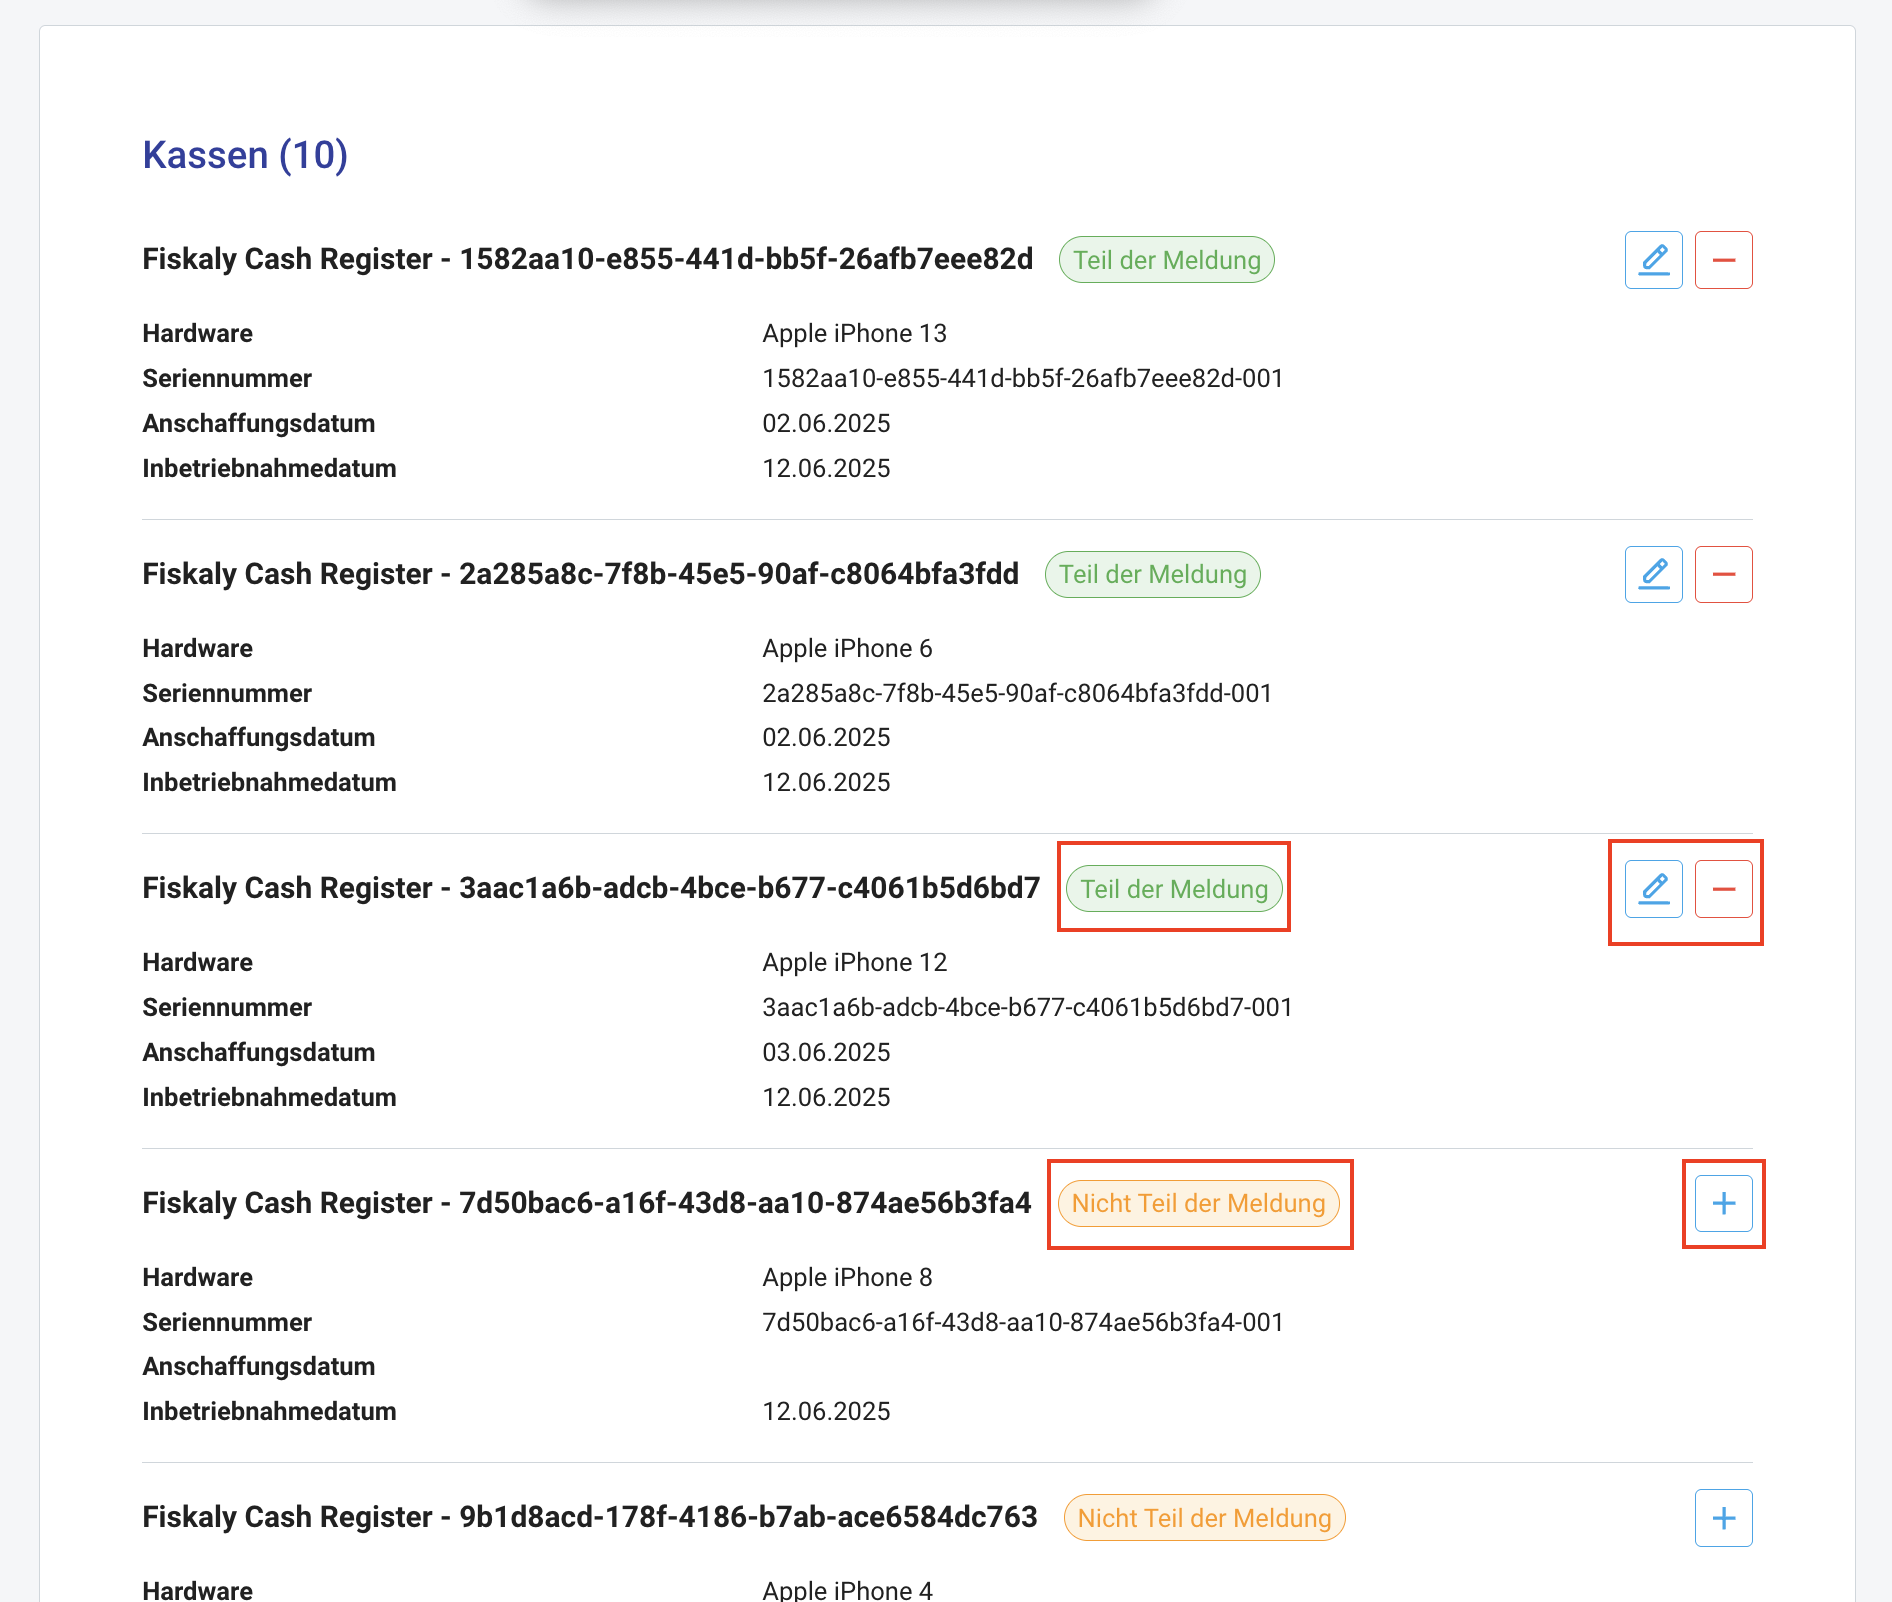Select title of Fiskaly Cash Register 1582aa10
1892x1602 pixels.
click(x=587, y=259)
